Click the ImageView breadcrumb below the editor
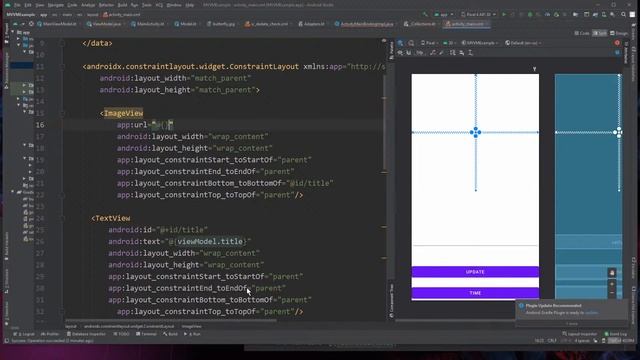 (x=191, y=327)
